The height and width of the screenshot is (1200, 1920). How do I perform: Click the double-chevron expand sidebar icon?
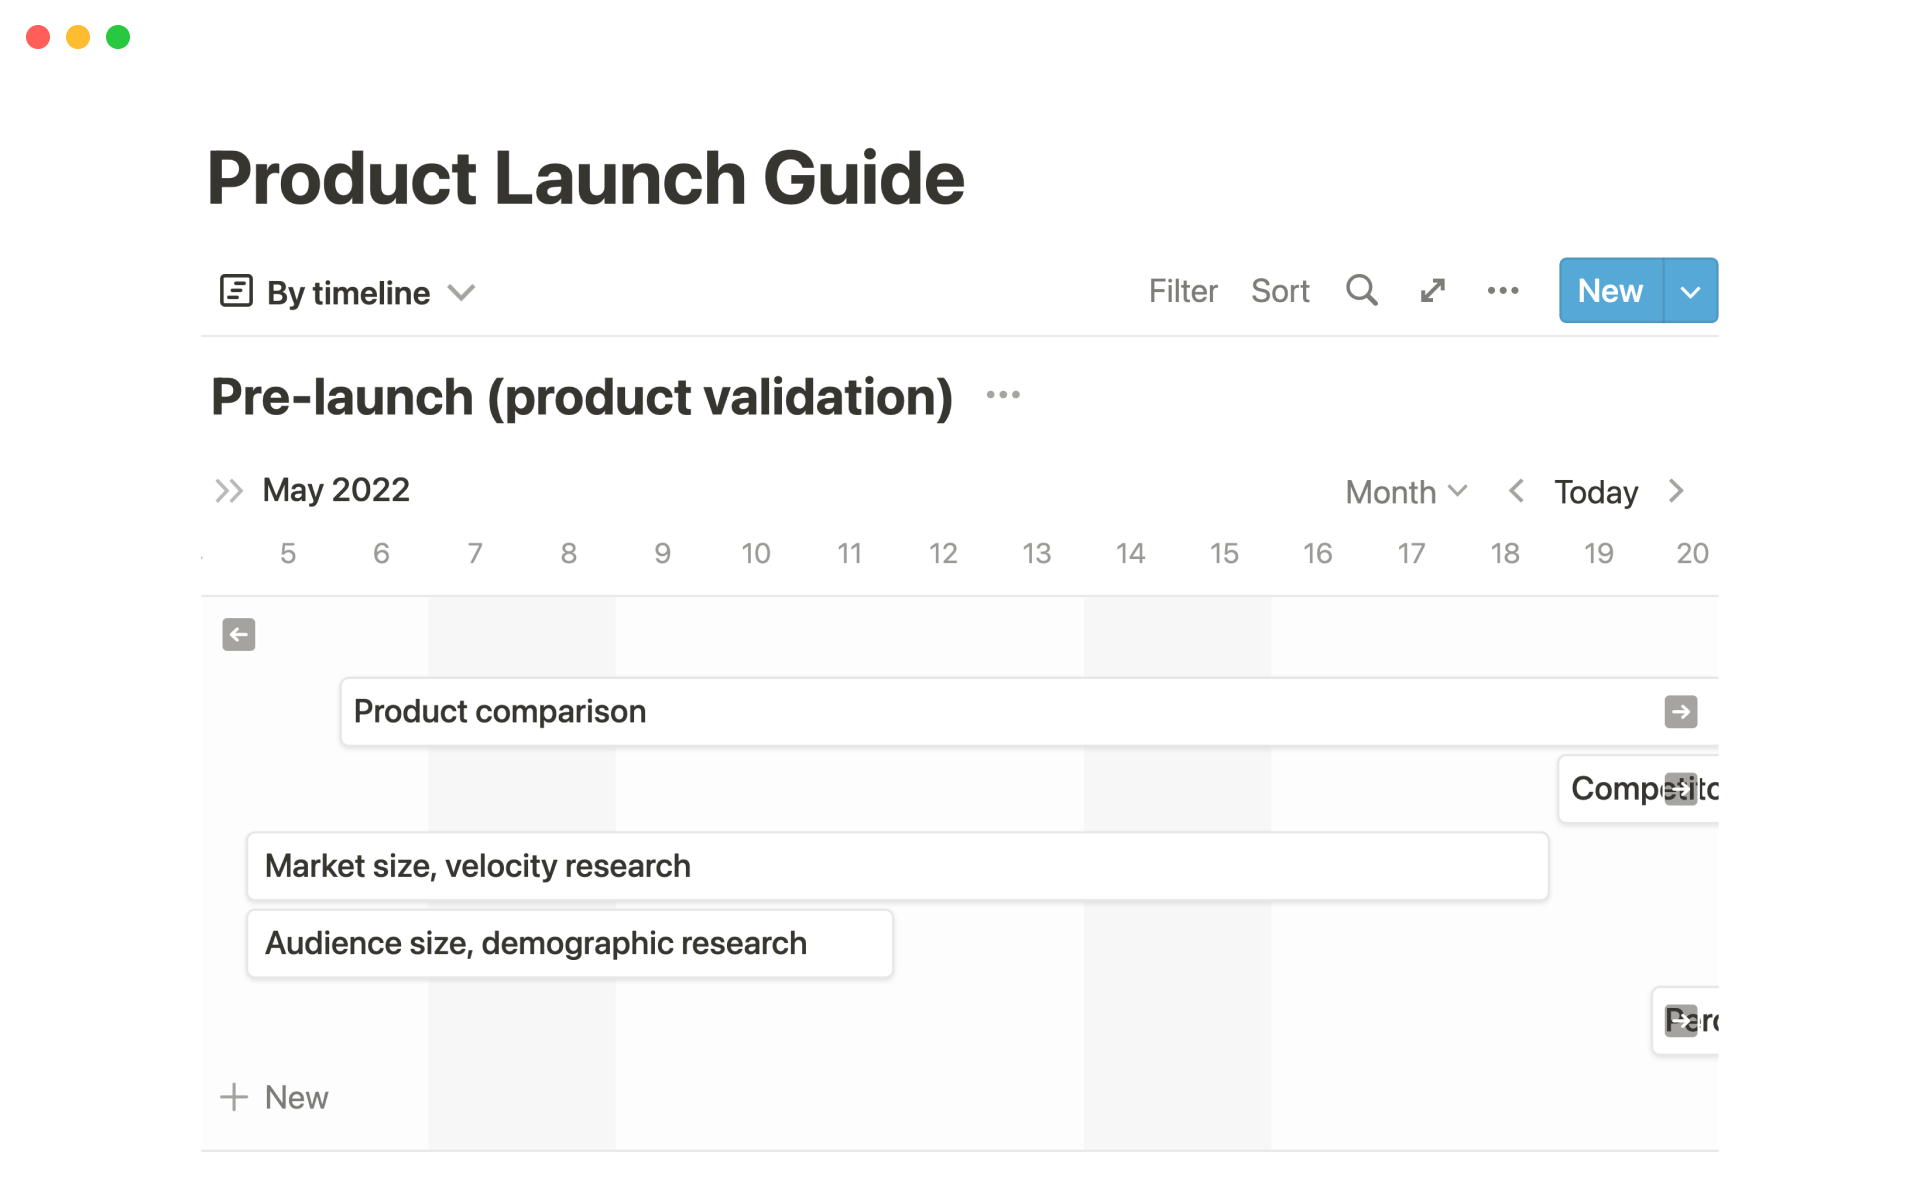coord(229,491)
